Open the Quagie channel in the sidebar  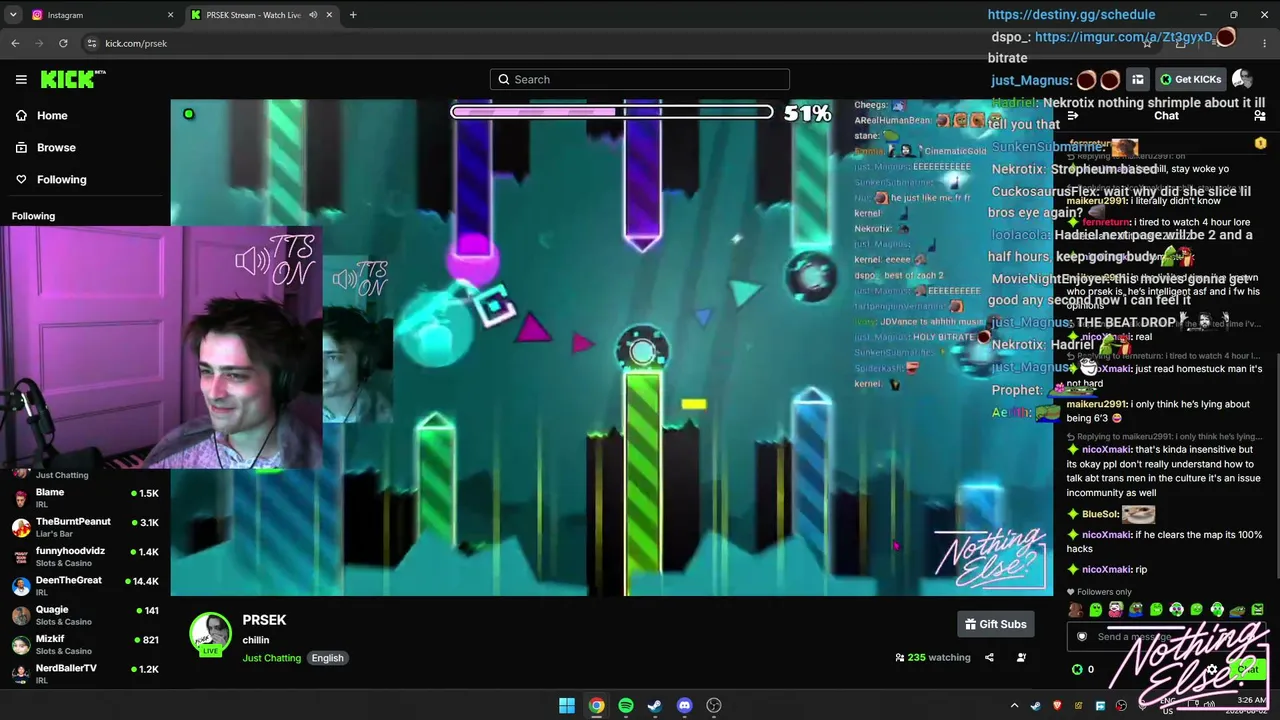[x=85, y=615]
